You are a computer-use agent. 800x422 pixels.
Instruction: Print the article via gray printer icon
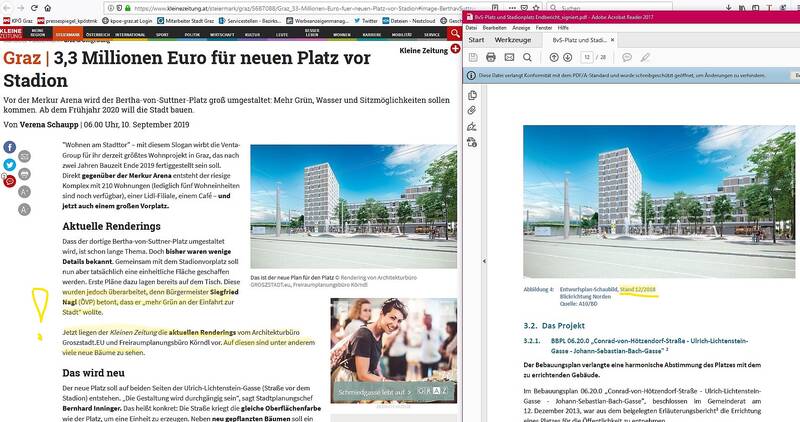point(24,174)
